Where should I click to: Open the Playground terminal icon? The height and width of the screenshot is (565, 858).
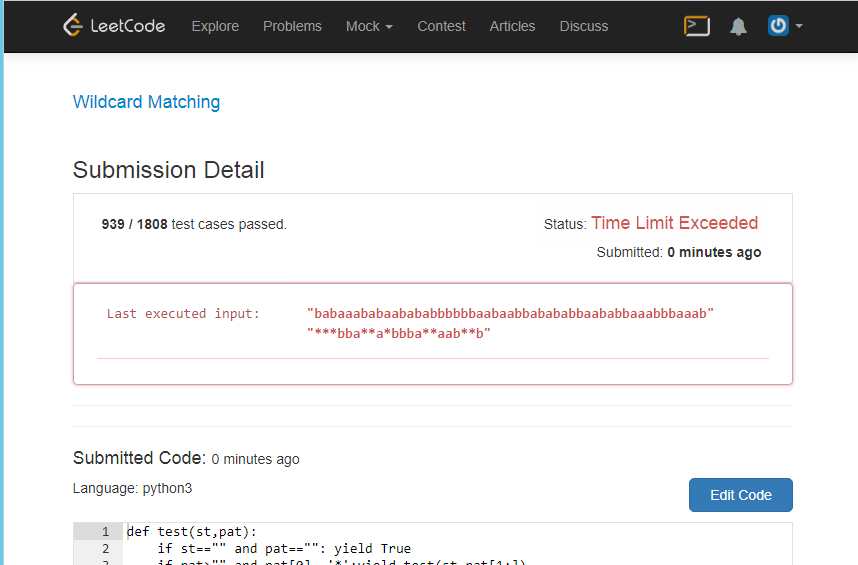[x=697, y=26]
